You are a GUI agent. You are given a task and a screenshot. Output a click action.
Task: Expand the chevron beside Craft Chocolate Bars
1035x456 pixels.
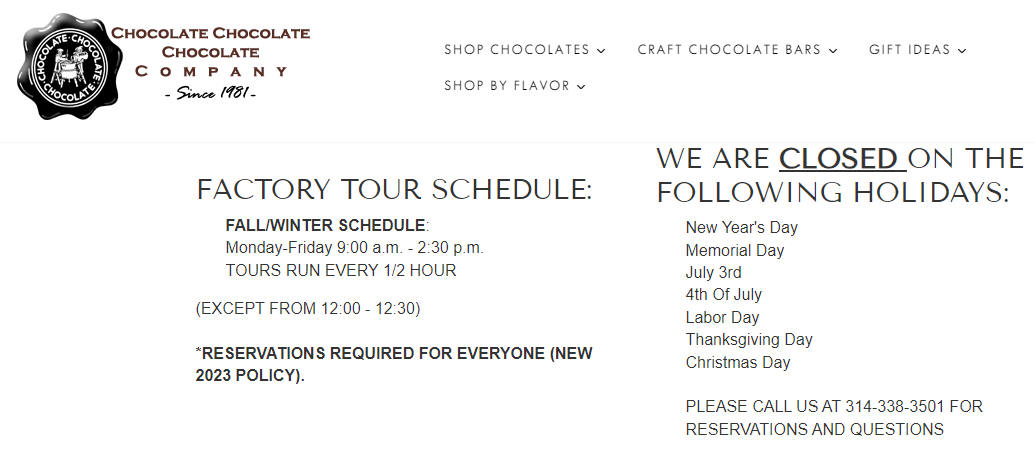(x=832, y=51)
